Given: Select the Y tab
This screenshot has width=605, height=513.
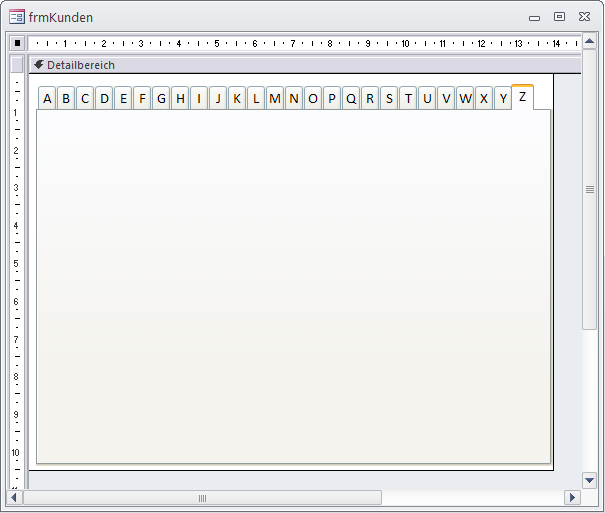Looking at the screenshot, I should click(x=503, y=98).
